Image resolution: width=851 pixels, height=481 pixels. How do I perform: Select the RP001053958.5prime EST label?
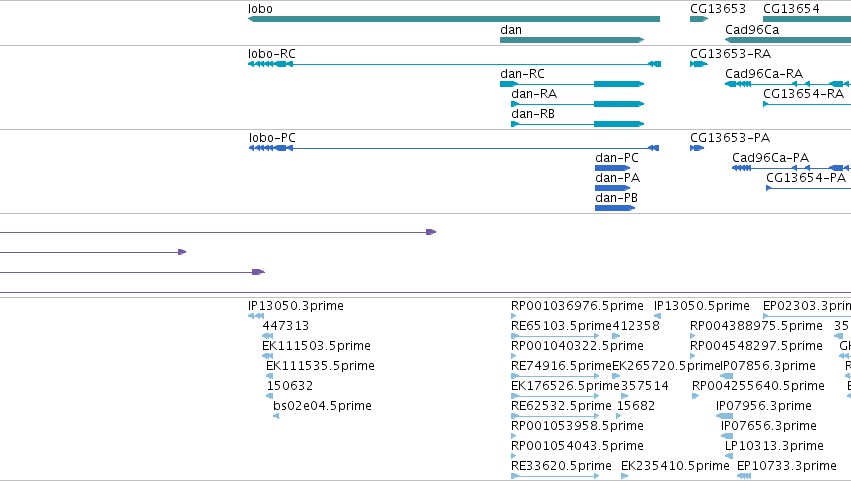tap(577, 427)
